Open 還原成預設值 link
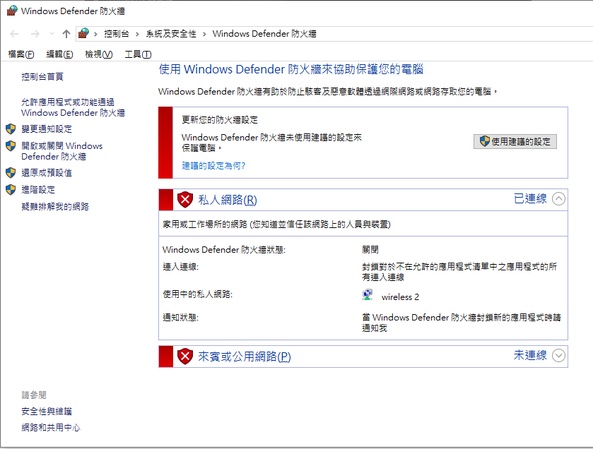 [x=47, y=173]
